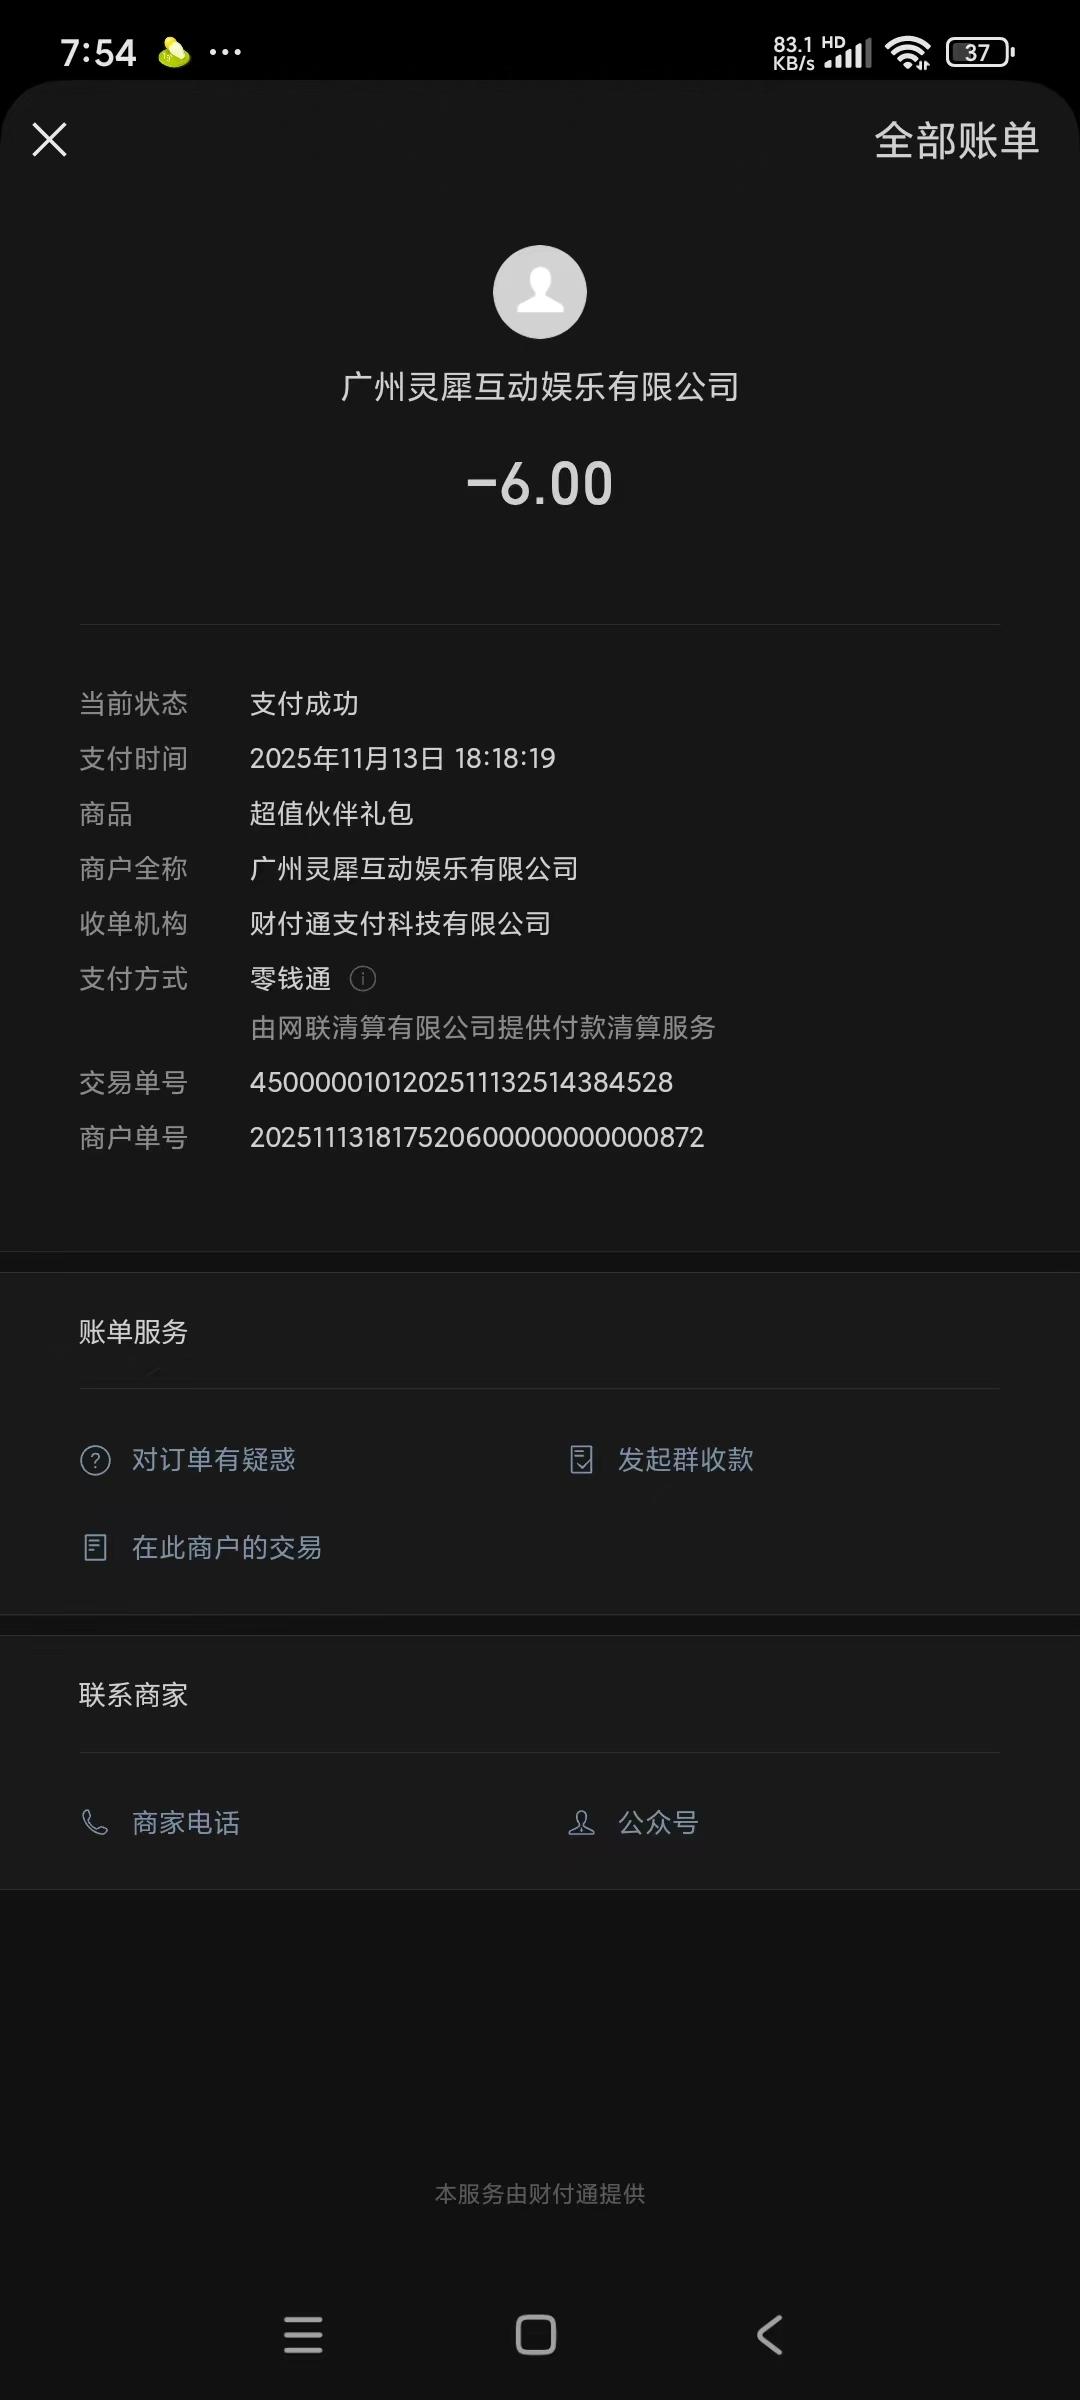1080x2400 pixels.
Task: Open the merchant 公众号 page
Action: (x=658, y=1823)
